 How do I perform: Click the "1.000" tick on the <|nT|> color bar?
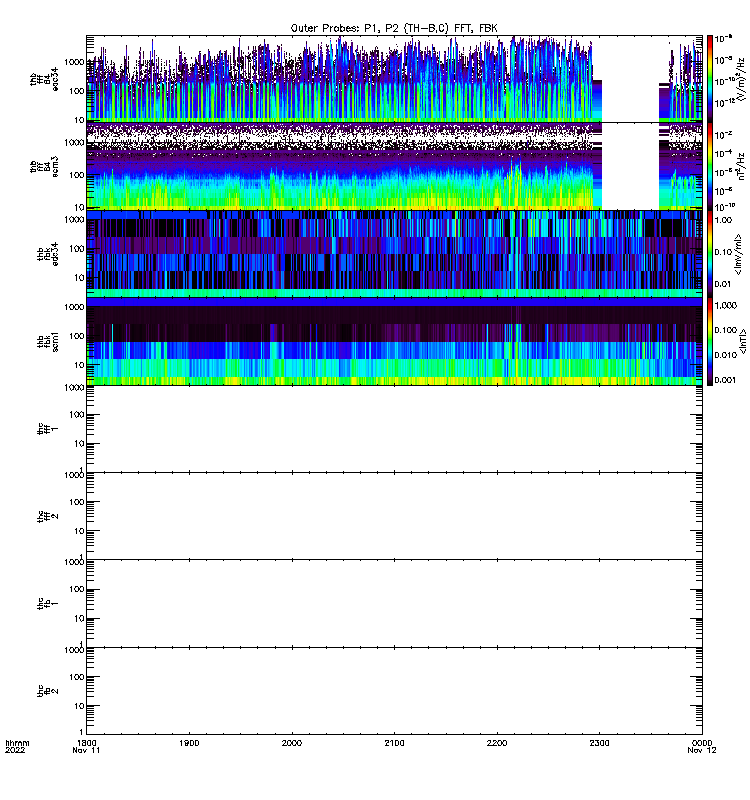tap(726, 306)
